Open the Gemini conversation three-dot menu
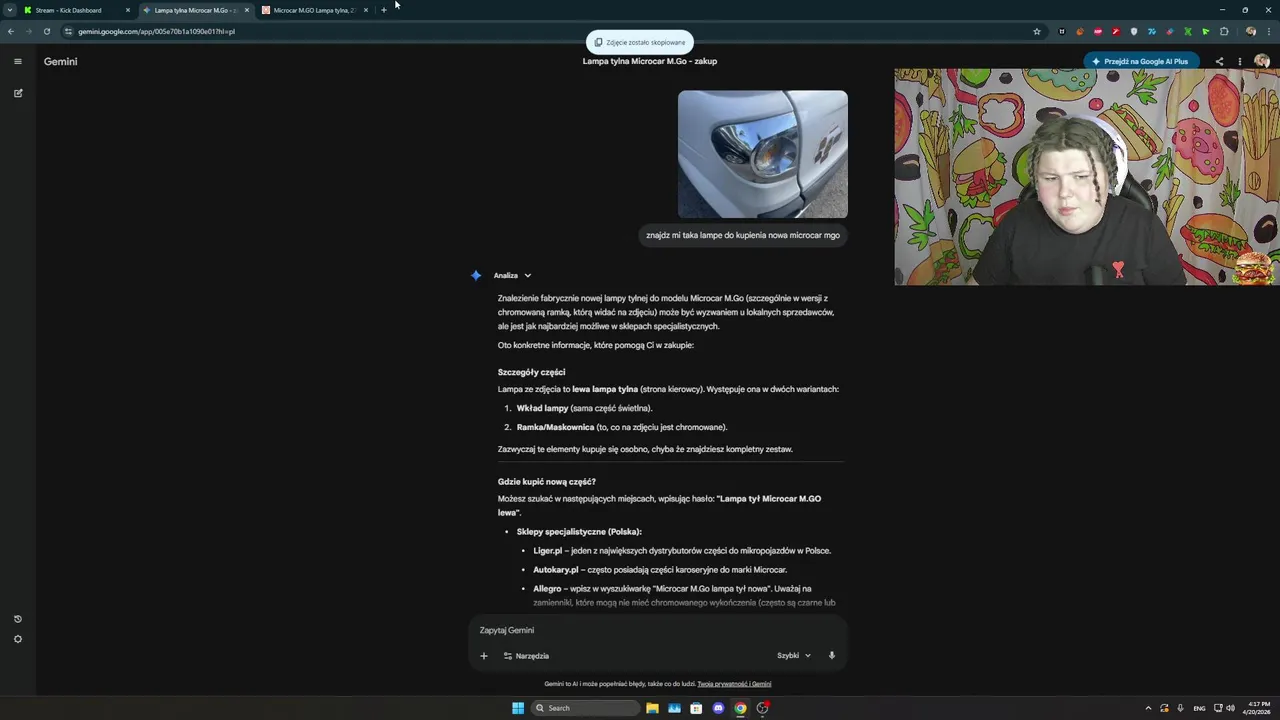1280x720 pixels. click(1240, 61)
